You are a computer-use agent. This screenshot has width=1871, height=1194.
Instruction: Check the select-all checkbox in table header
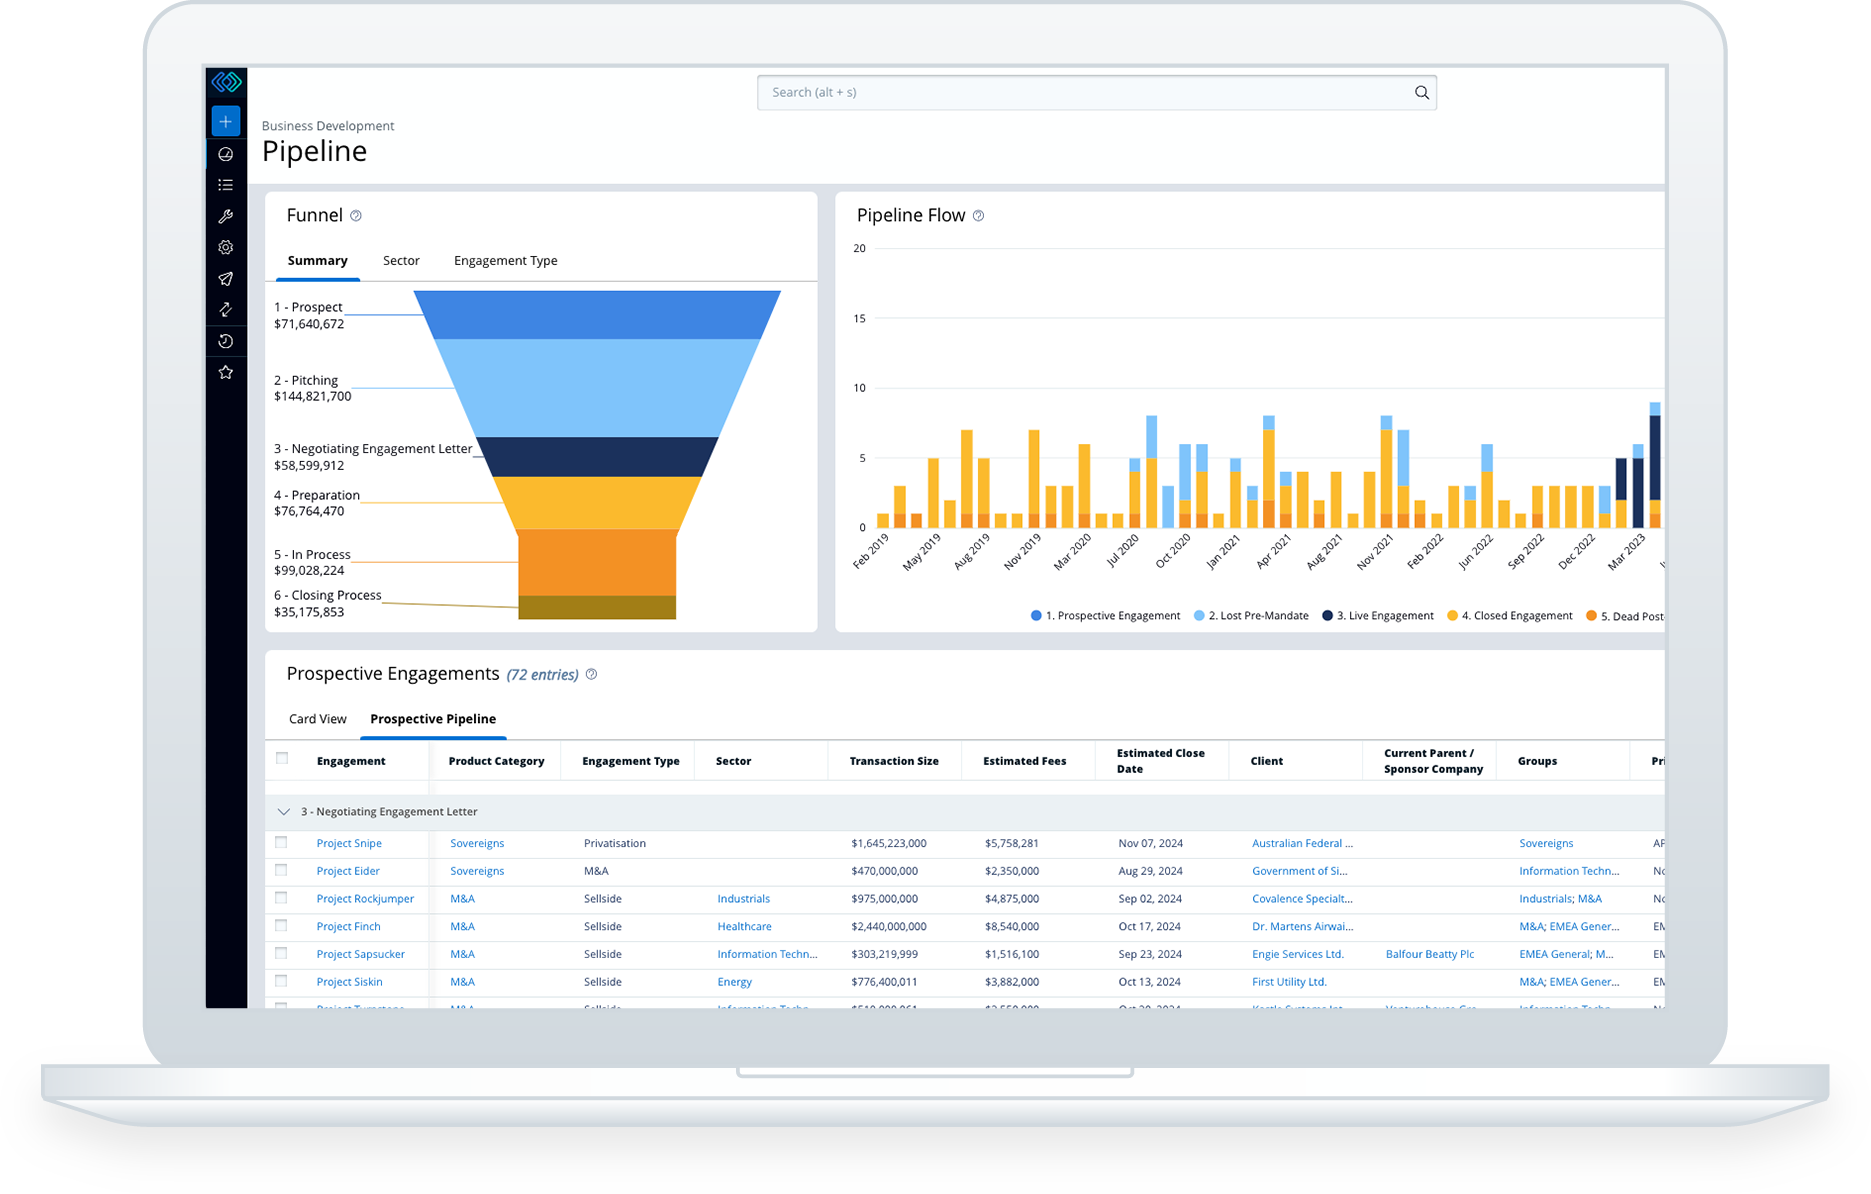point(282,759)
